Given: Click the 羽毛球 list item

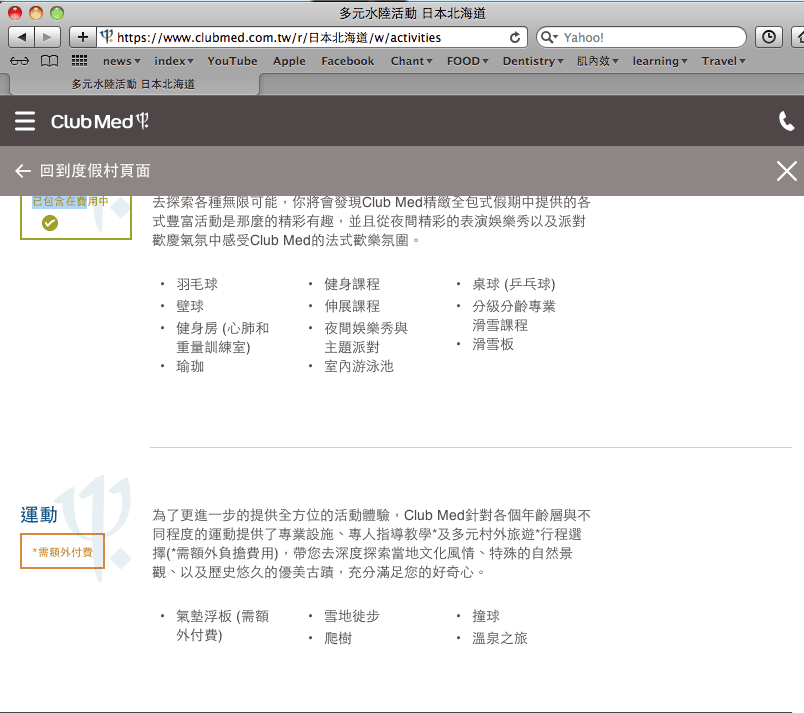Looking at the screenshot, I should 197,284.
